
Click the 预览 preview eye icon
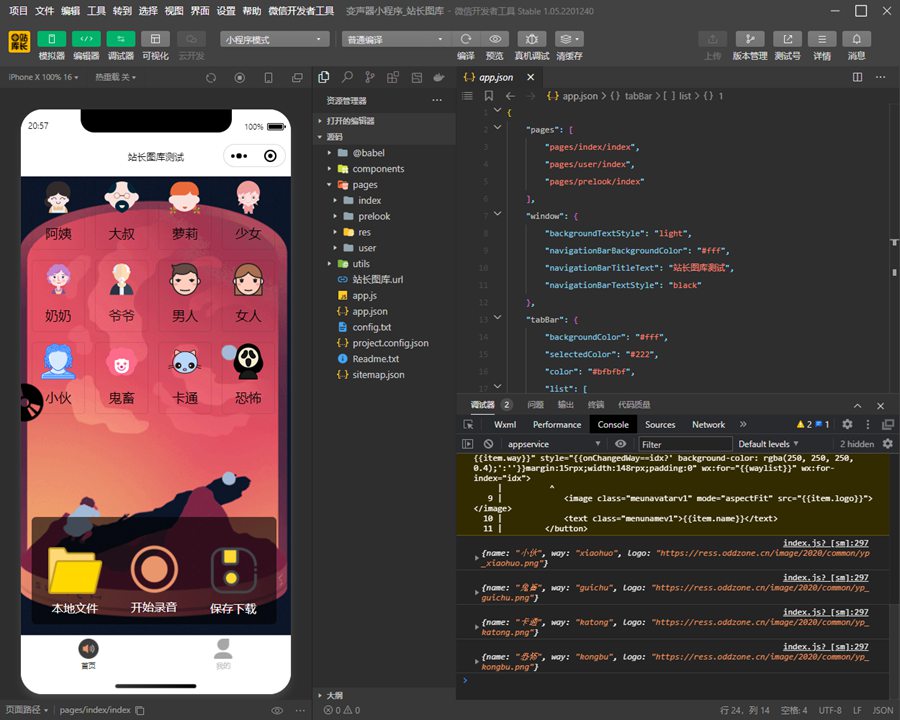[494, 39]
